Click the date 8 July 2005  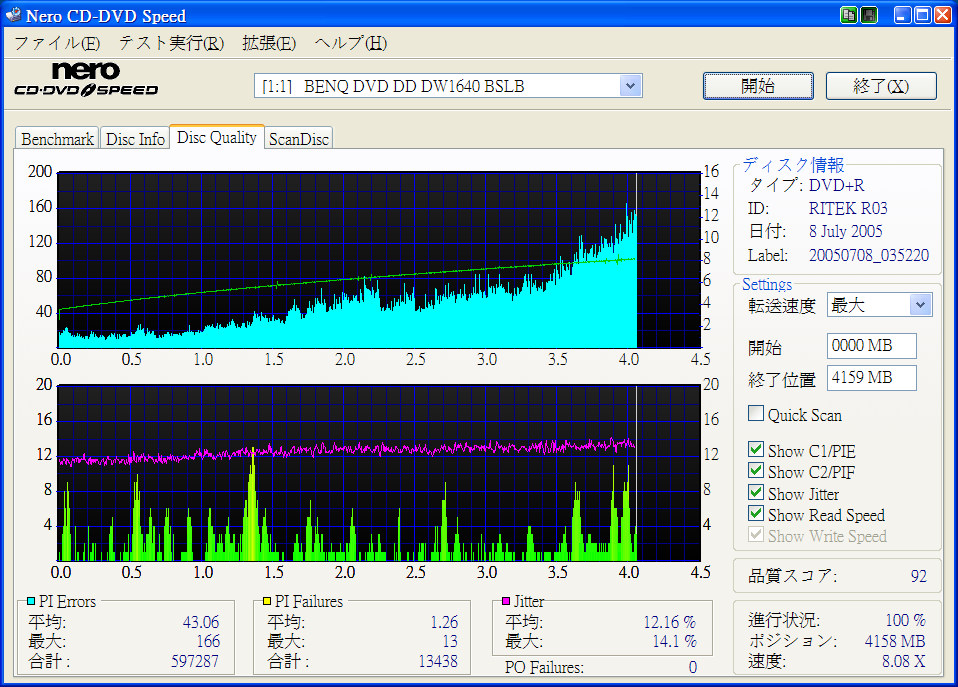[x=846, y=232]
